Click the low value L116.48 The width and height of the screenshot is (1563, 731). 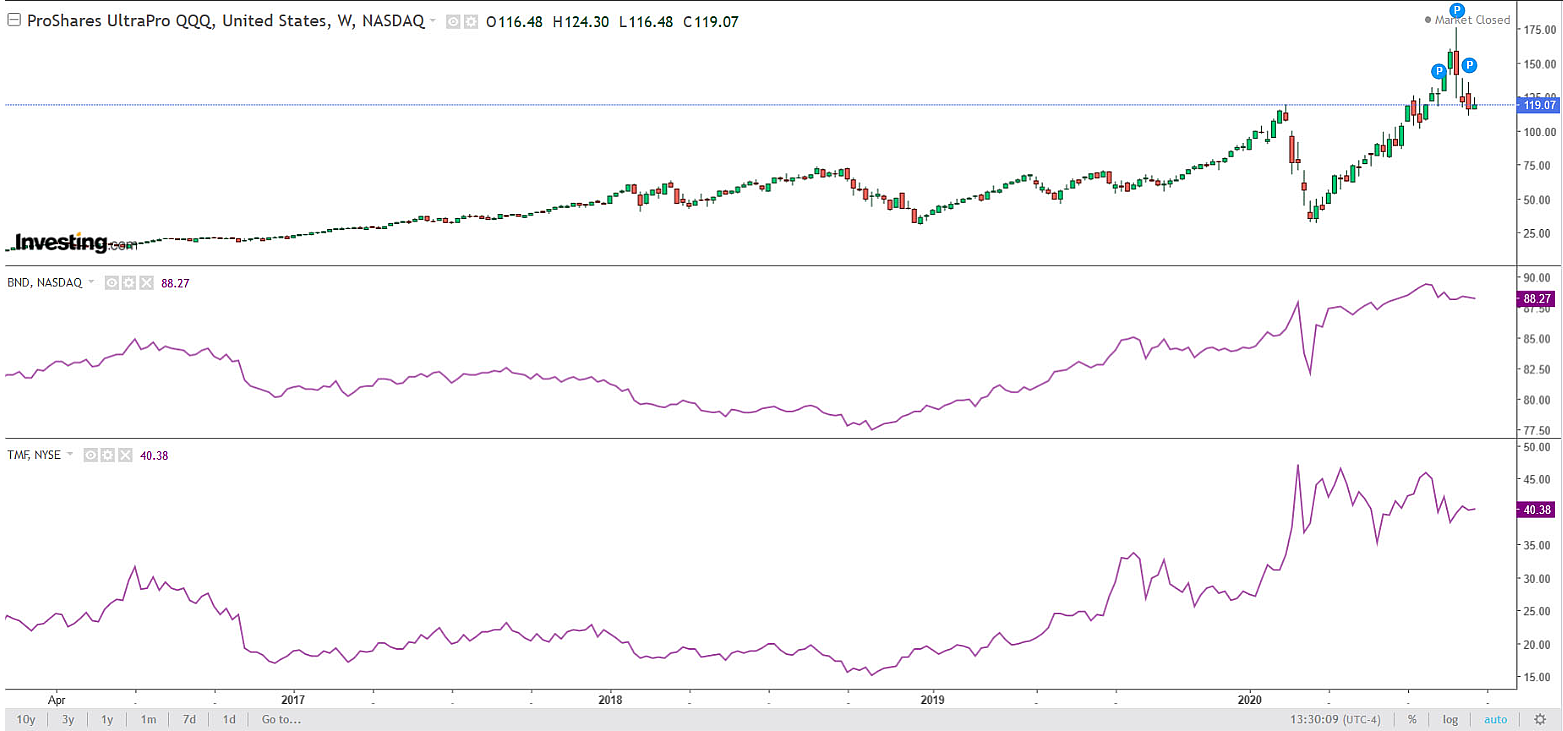(x=646, y=21)
